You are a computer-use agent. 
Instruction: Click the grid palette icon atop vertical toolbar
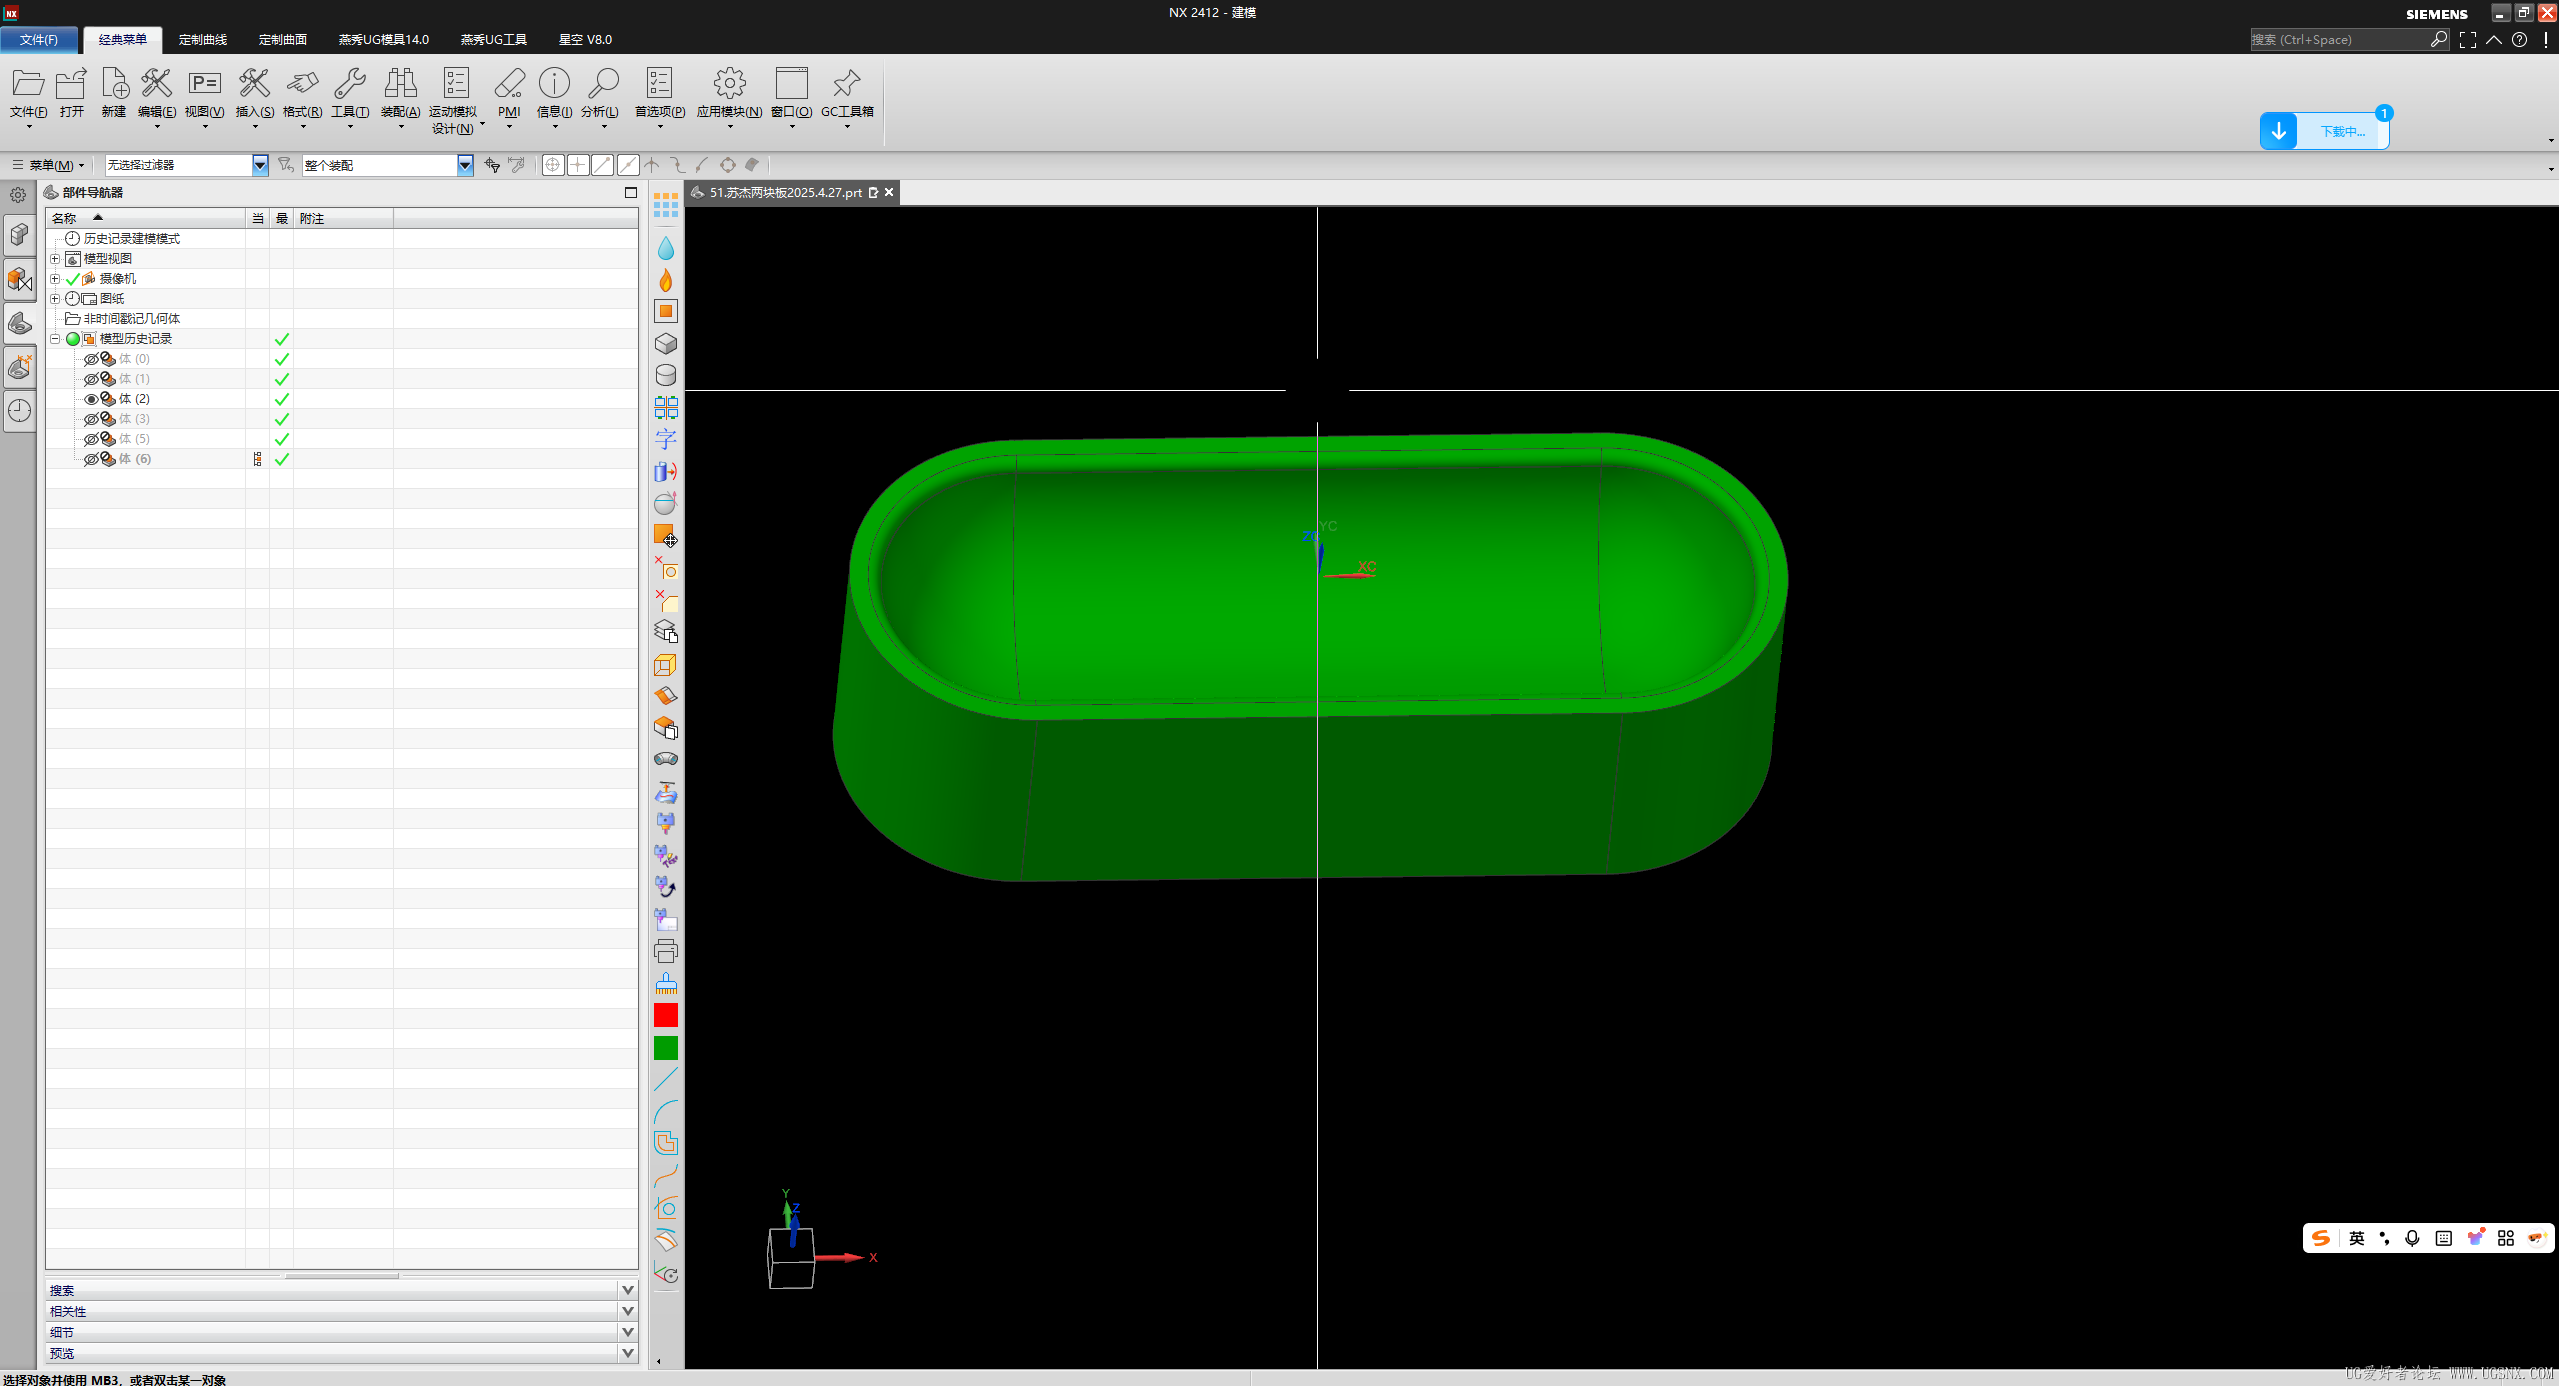point(666,207)
